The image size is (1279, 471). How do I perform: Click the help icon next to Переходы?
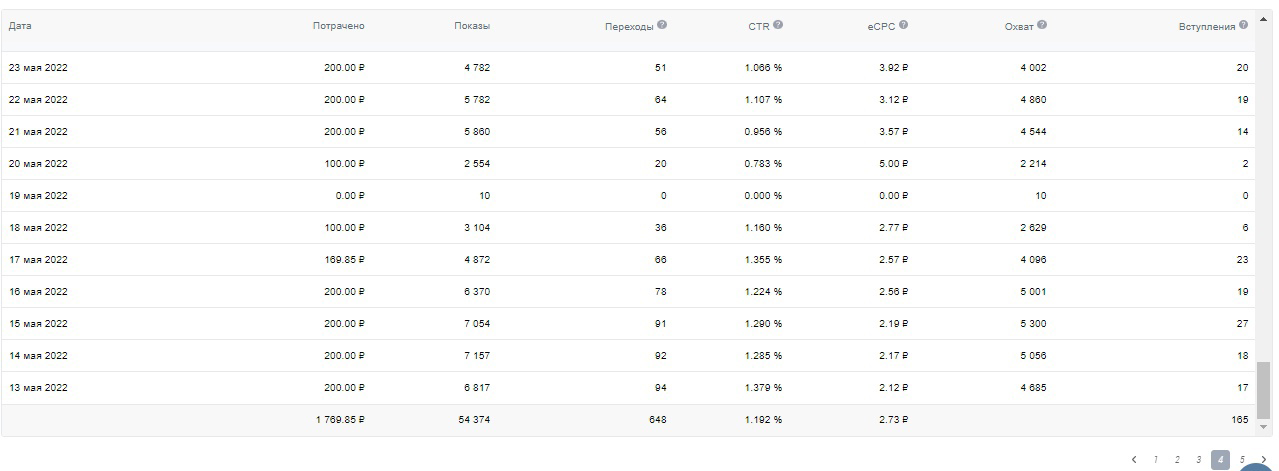tap(662, 25)
